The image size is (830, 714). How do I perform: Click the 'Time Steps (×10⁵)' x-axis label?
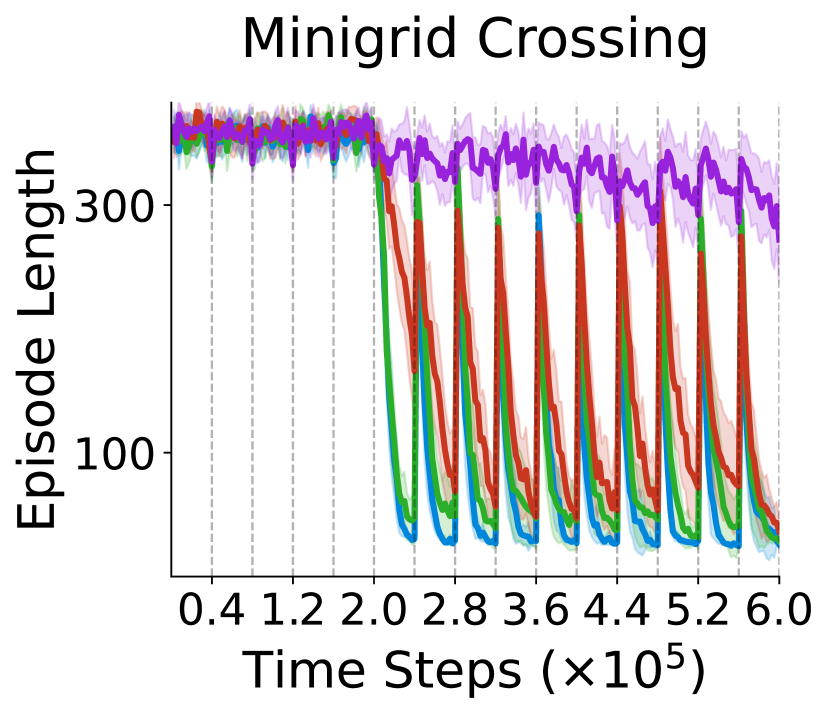(x=474, y=667)
